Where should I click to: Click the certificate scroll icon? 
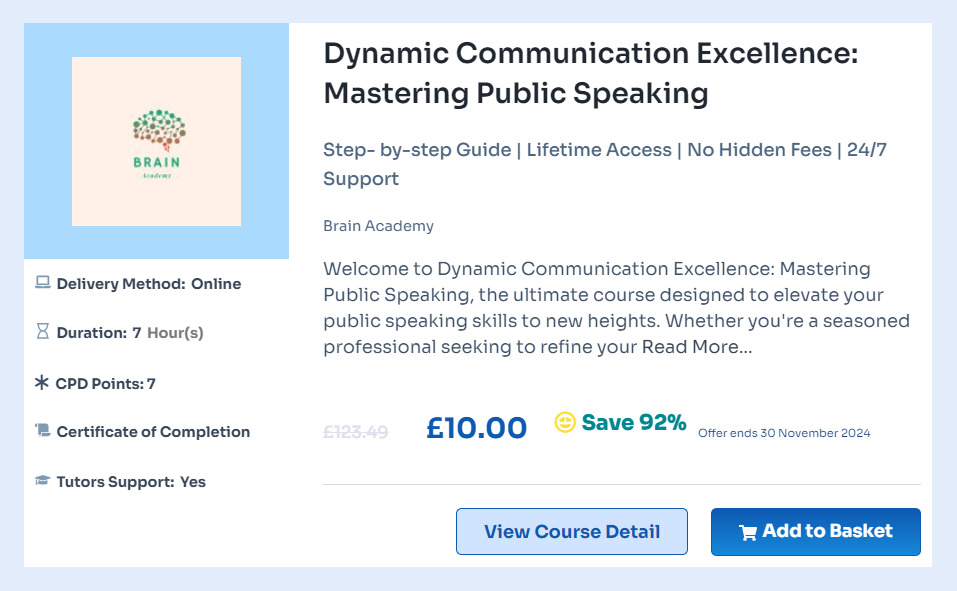tap(43, 431)
